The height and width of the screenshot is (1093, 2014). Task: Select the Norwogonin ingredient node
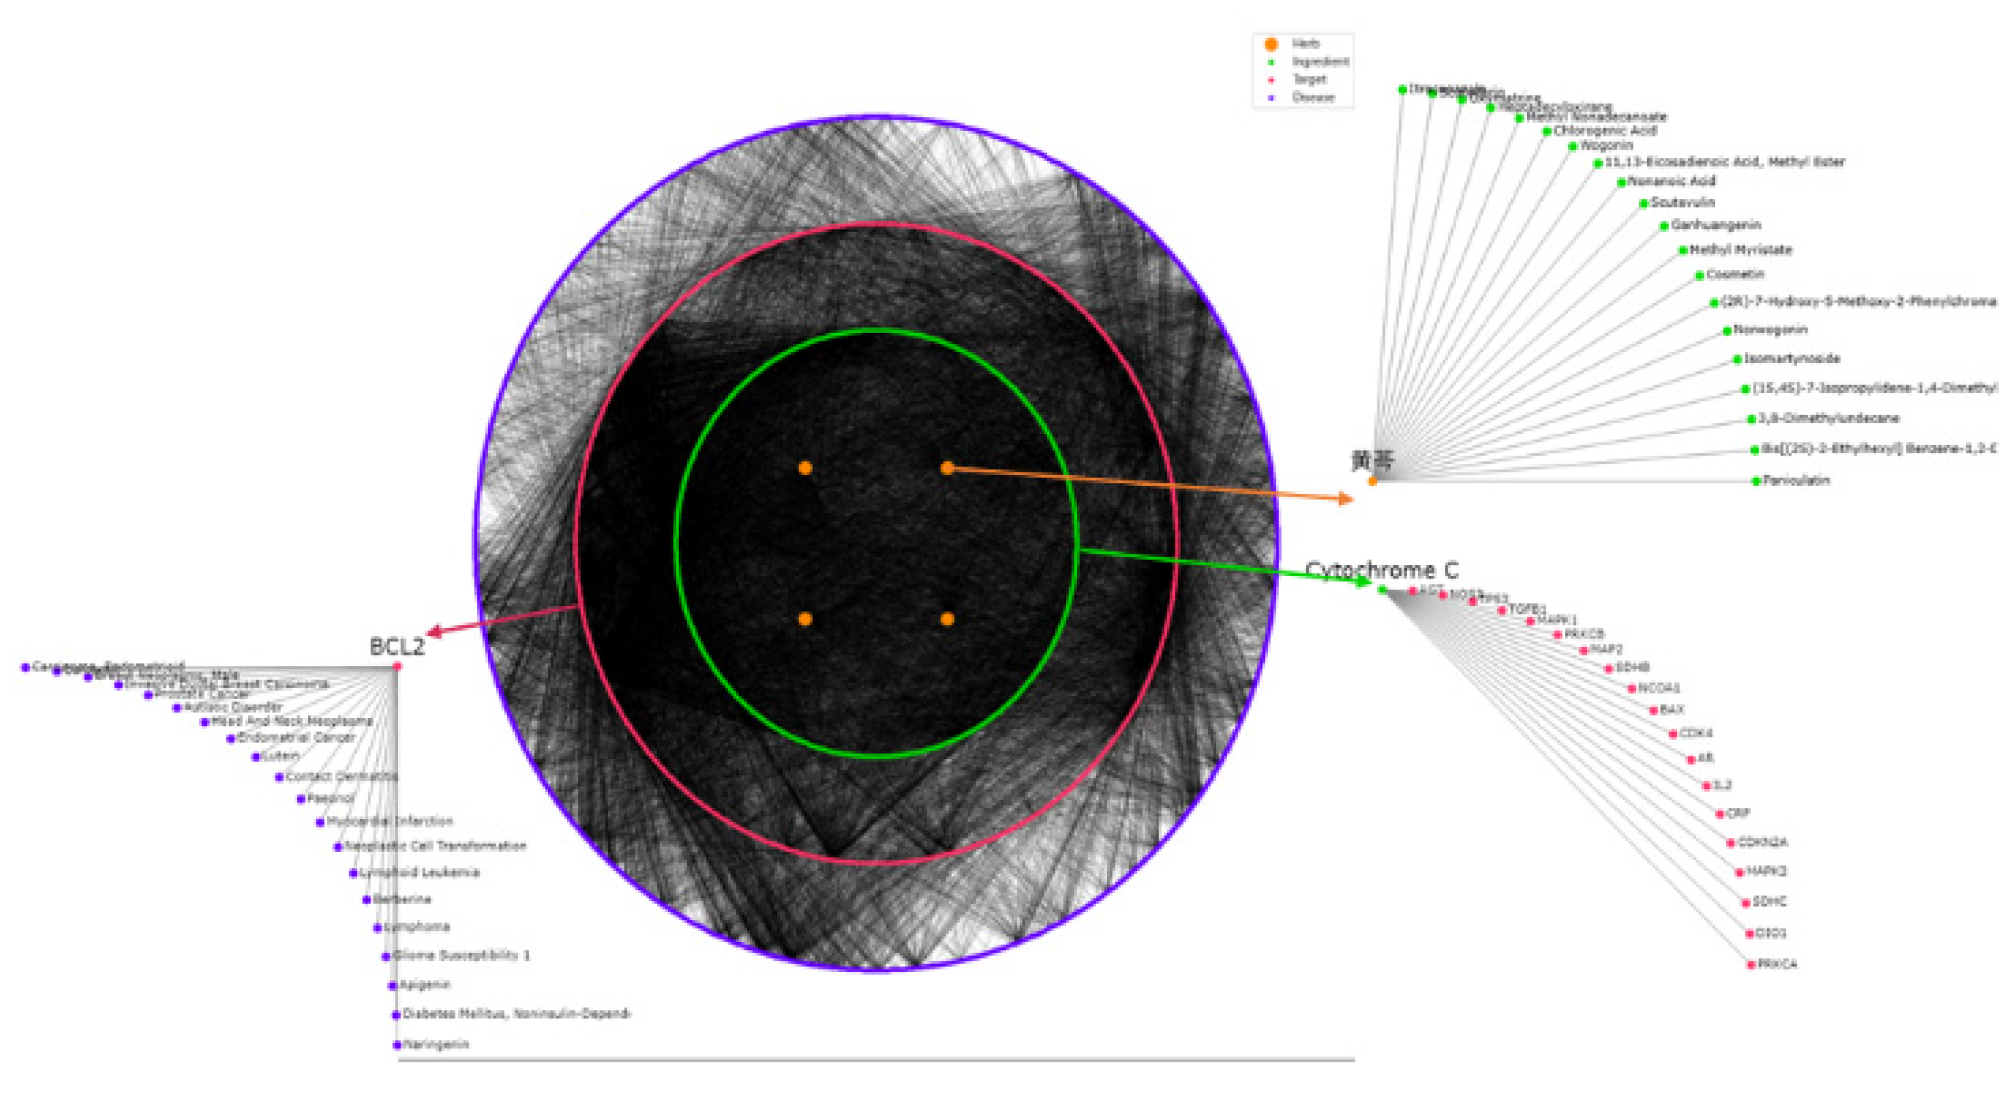[1726, 330]
